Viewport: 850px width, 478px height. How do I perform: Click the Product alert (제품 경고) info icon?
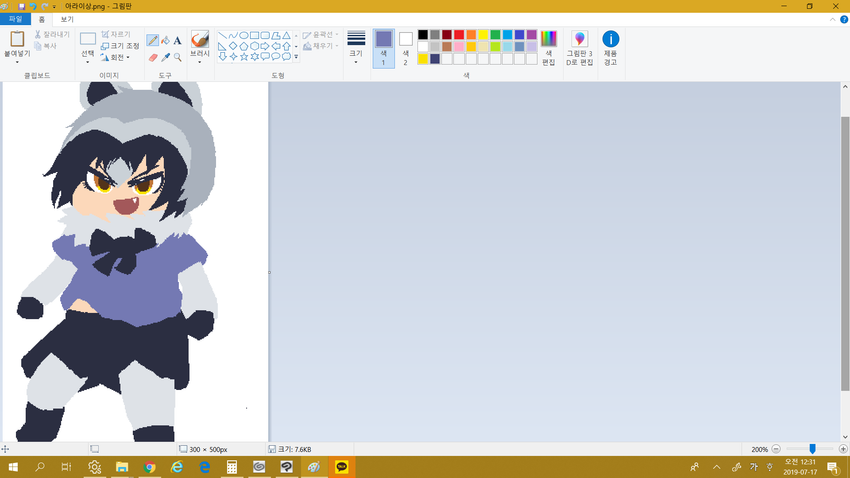coord(610,39)
